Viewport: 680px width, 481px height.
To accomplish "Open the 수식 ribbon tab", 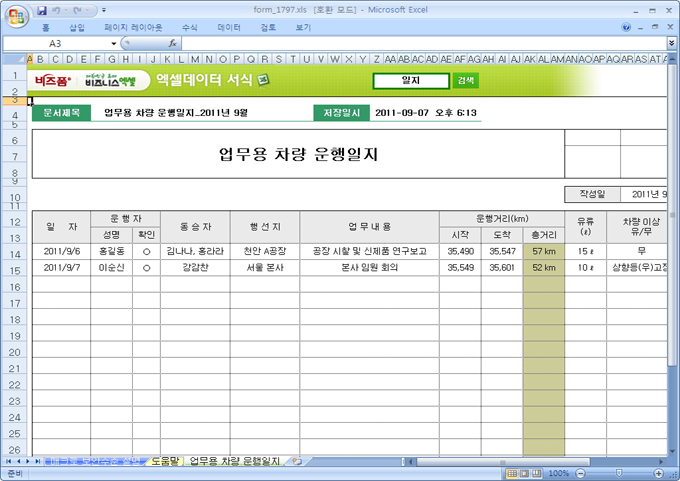I will coord(189,28).
